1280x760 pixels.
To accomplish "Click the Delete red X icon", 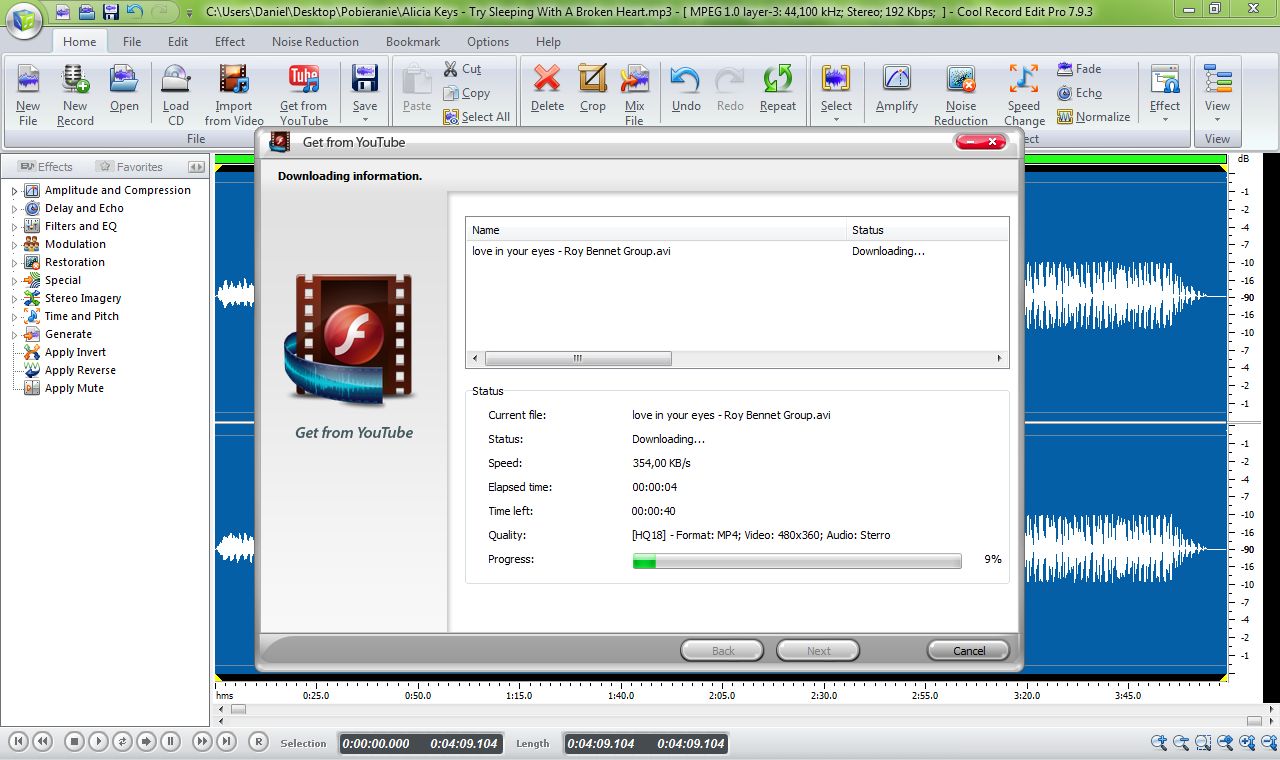I will click(x=547, y=80).
